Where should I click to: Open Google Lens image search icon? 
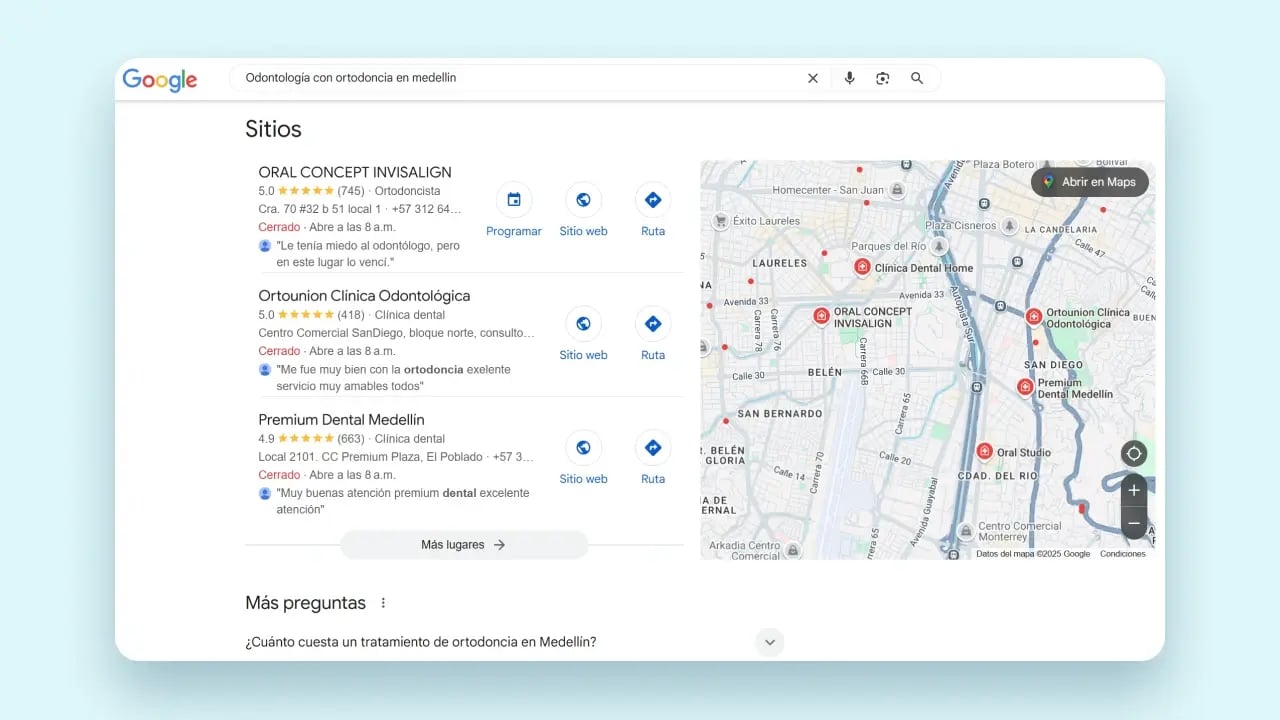coord(882,78)
